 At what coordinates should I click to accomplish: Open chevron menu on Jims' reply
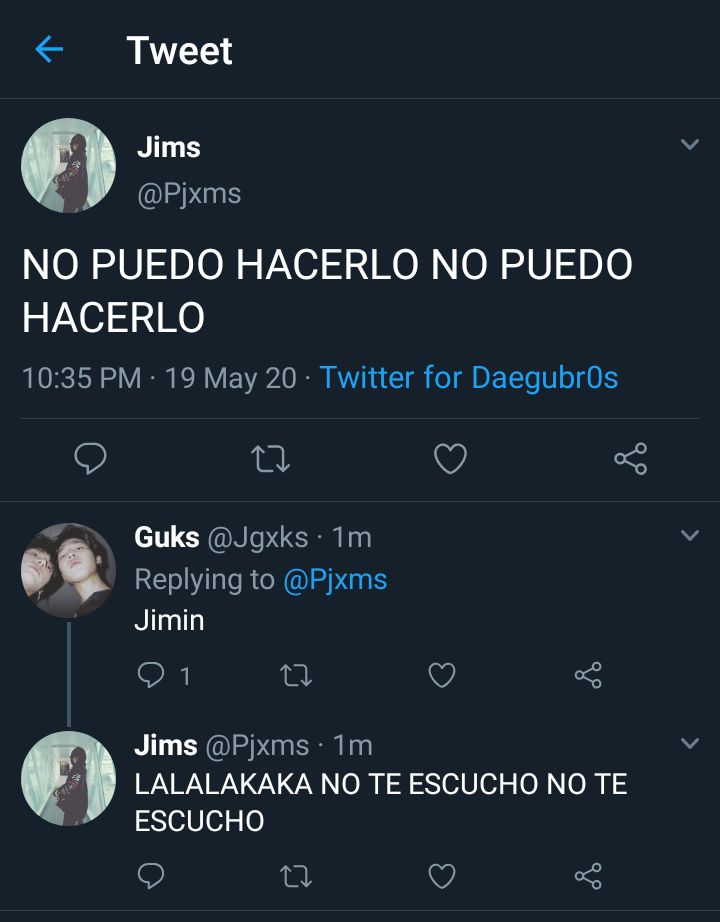click(689, 743)
